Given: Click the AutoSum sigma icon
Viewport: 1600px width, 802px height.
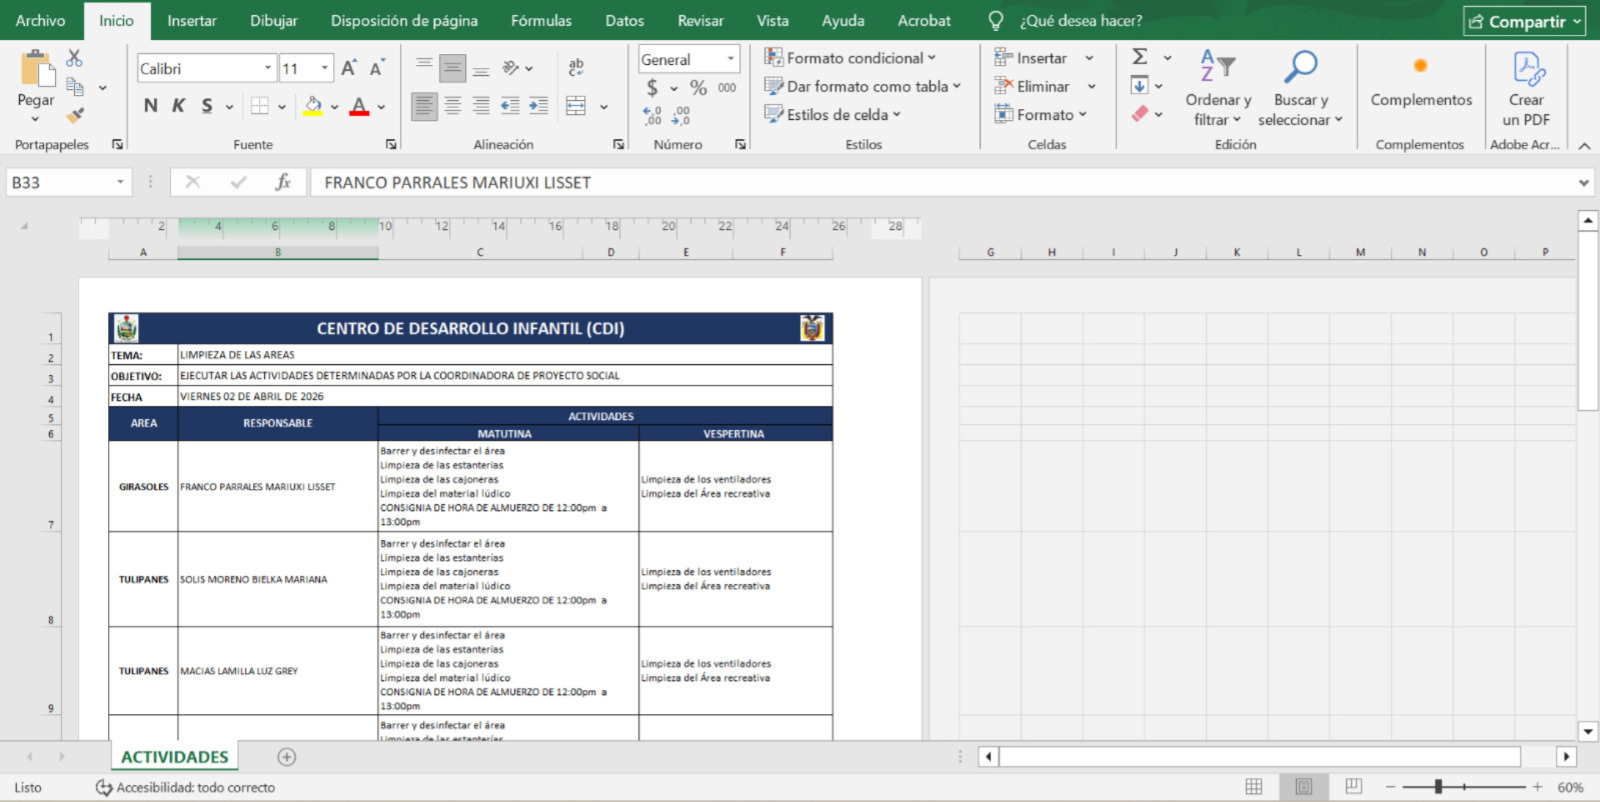Looking at the screenshot, I should pos(1140,57).
